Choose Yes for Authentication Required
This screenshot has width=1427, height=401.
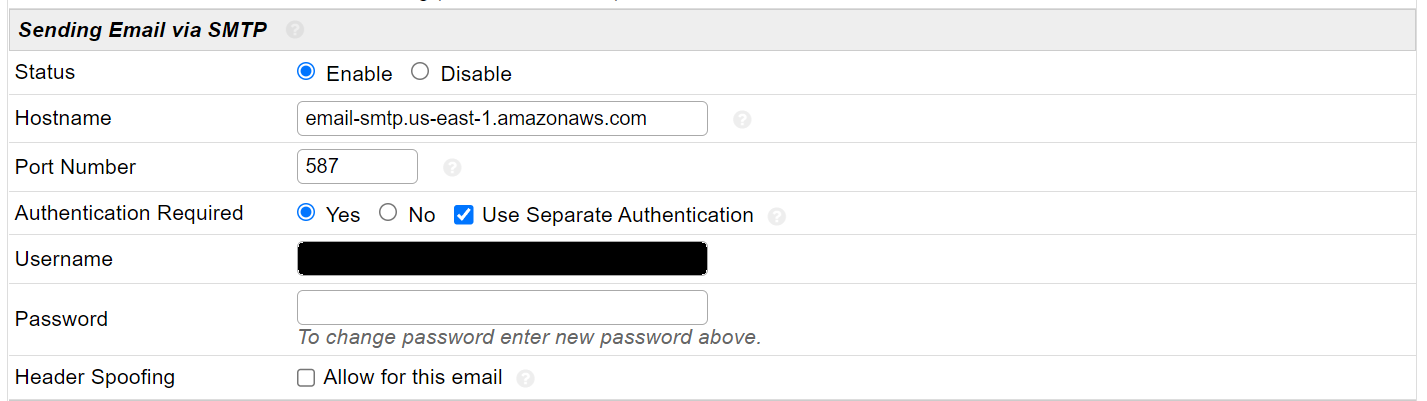click(307, 213)
